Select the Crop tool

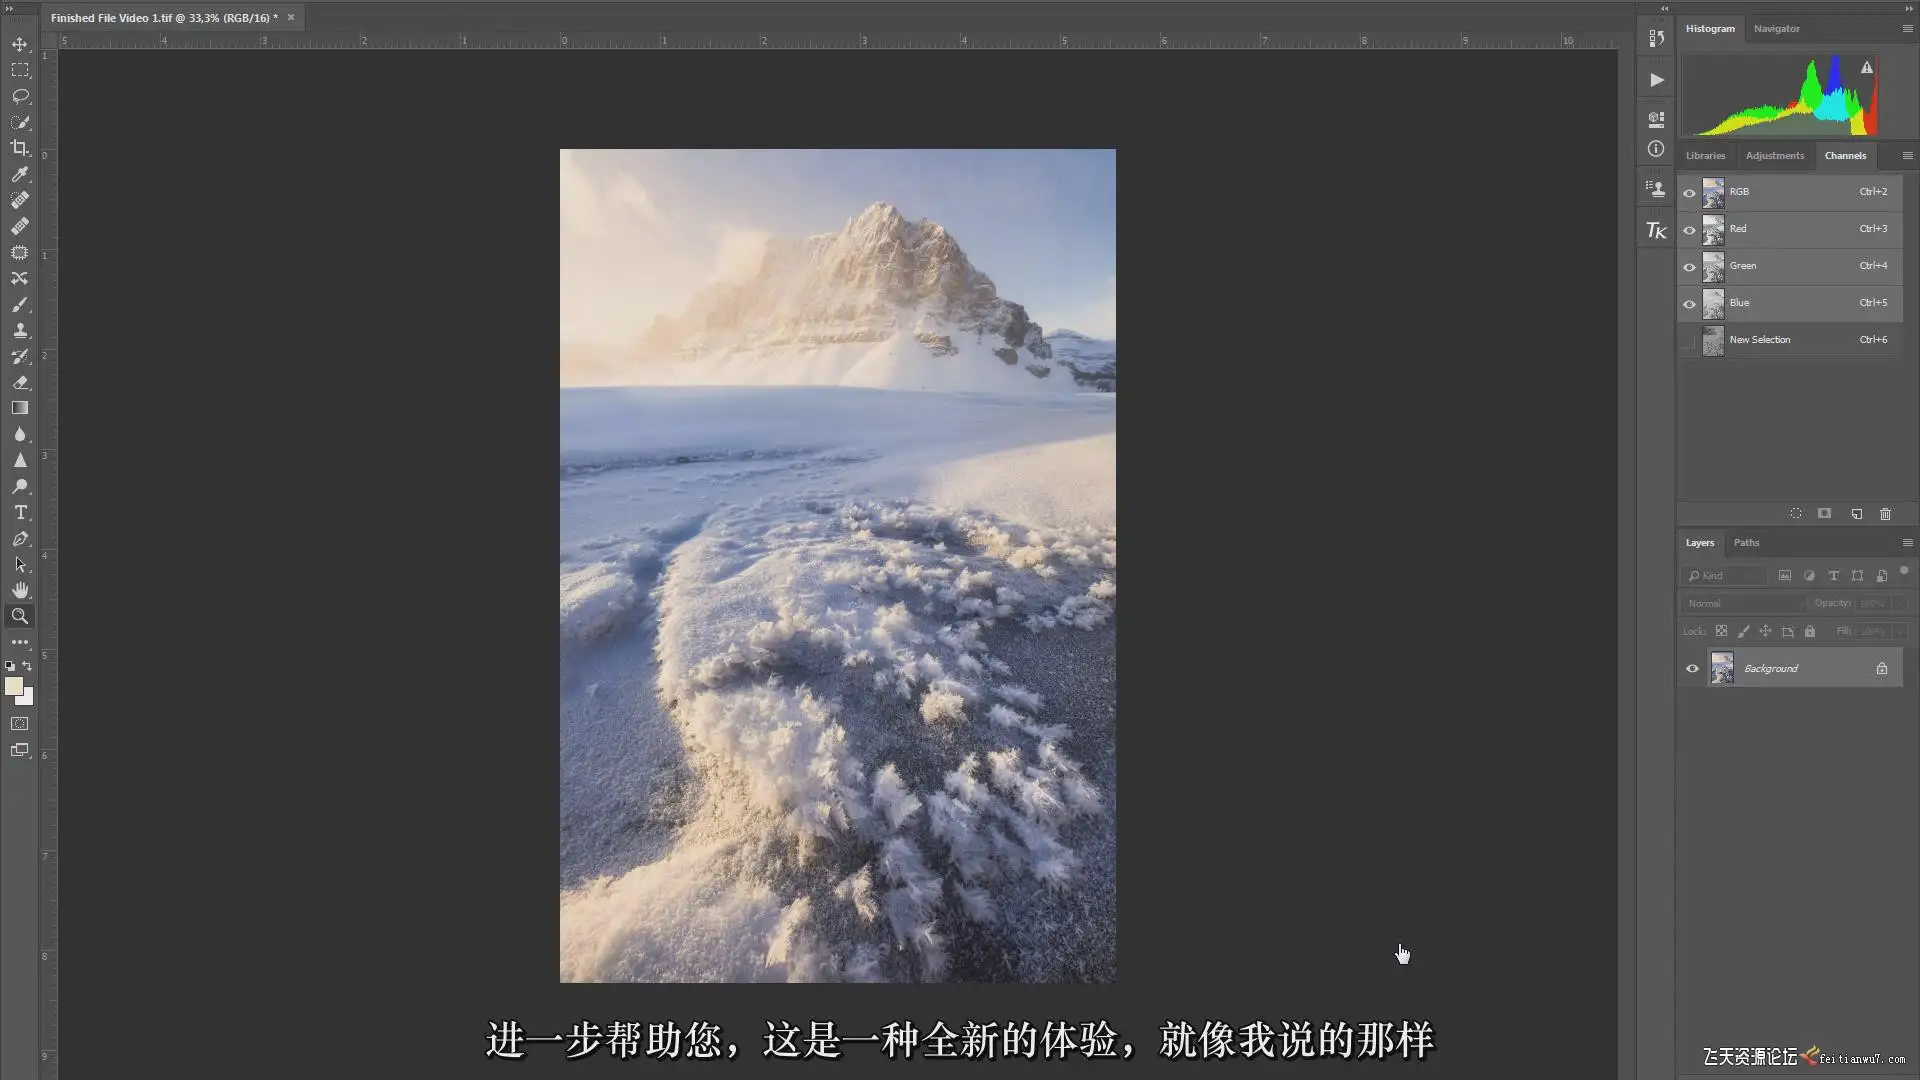coord(19,148)
